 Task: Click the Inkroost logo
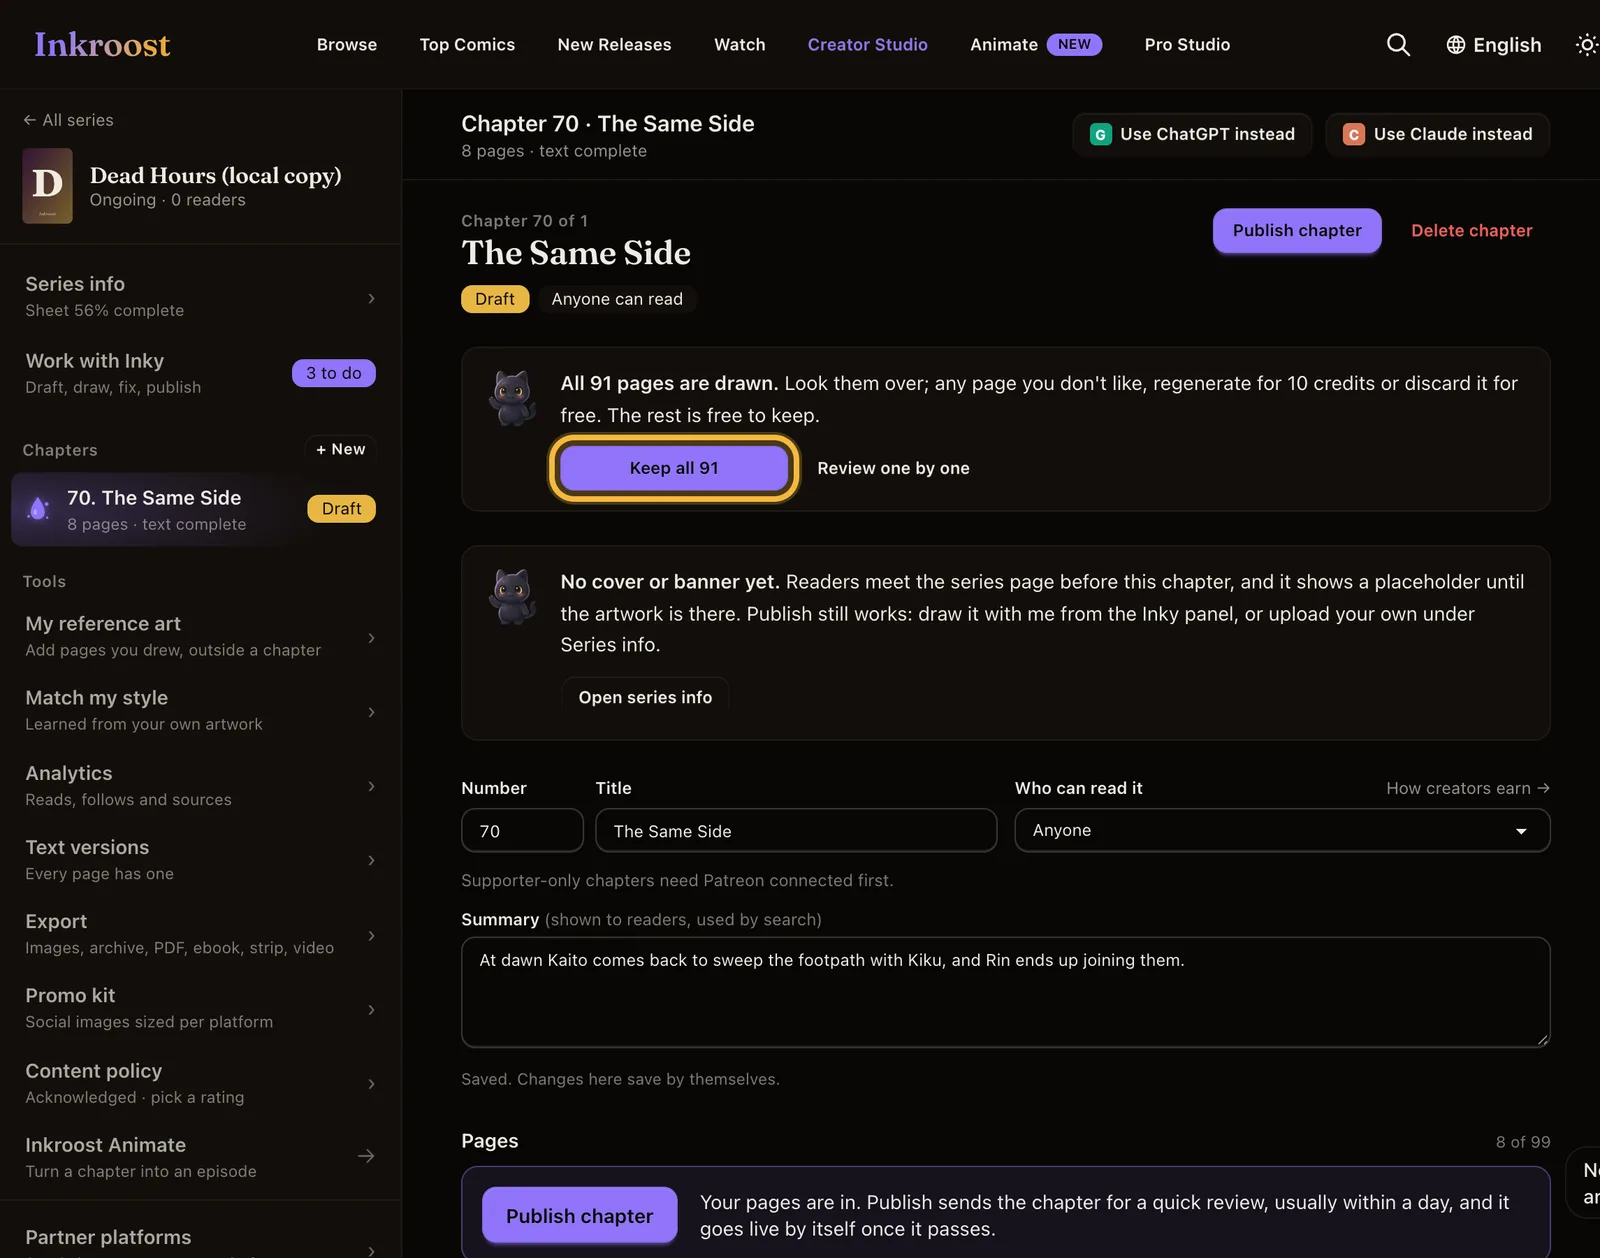pyautogui.click(x=102, y=45)
